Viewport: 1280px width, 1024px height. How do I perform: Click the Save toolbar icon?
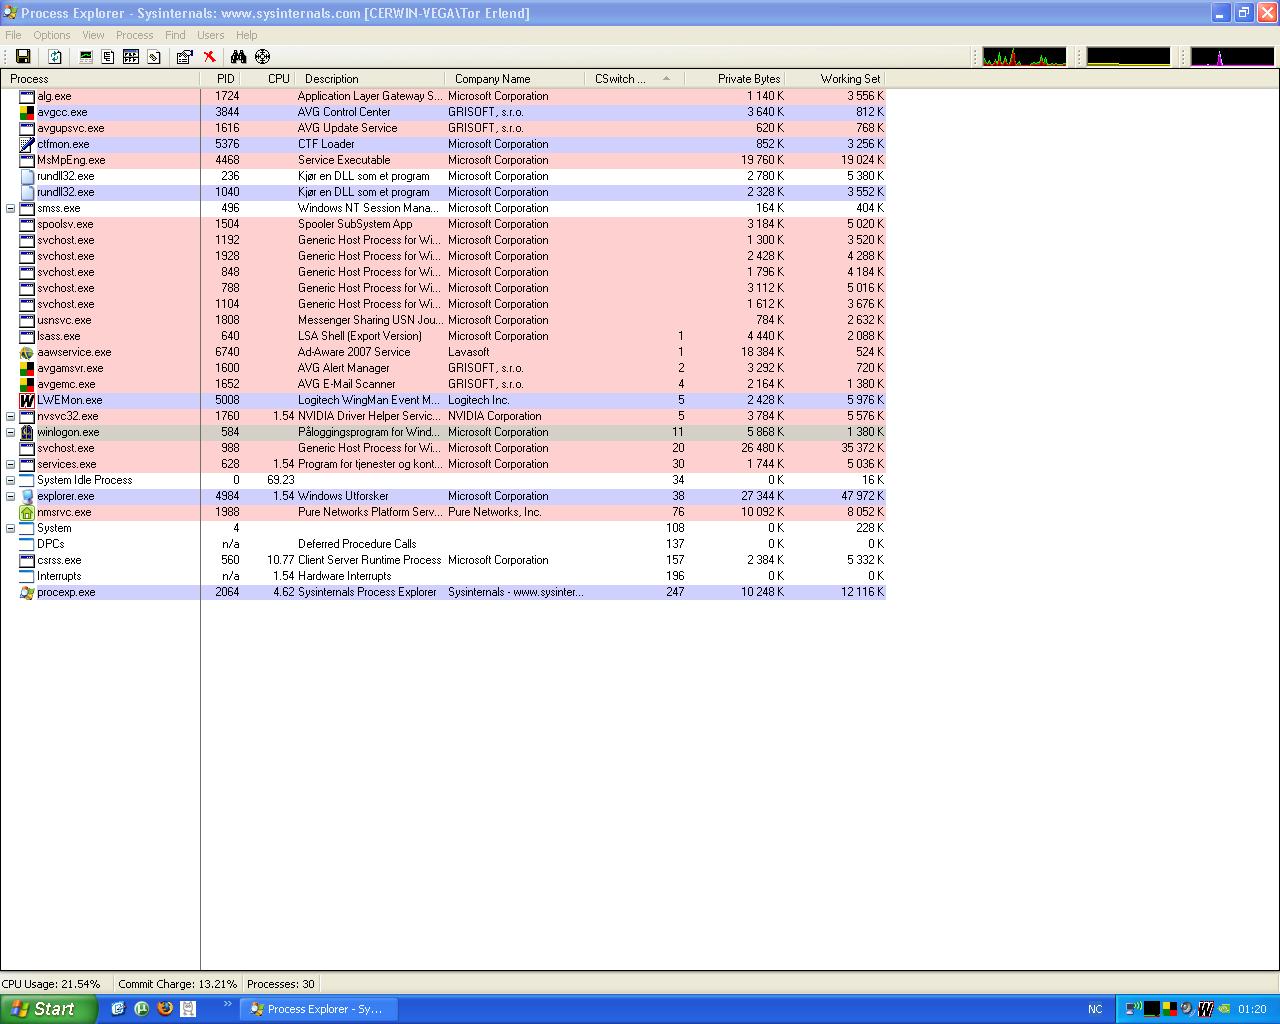23,57
